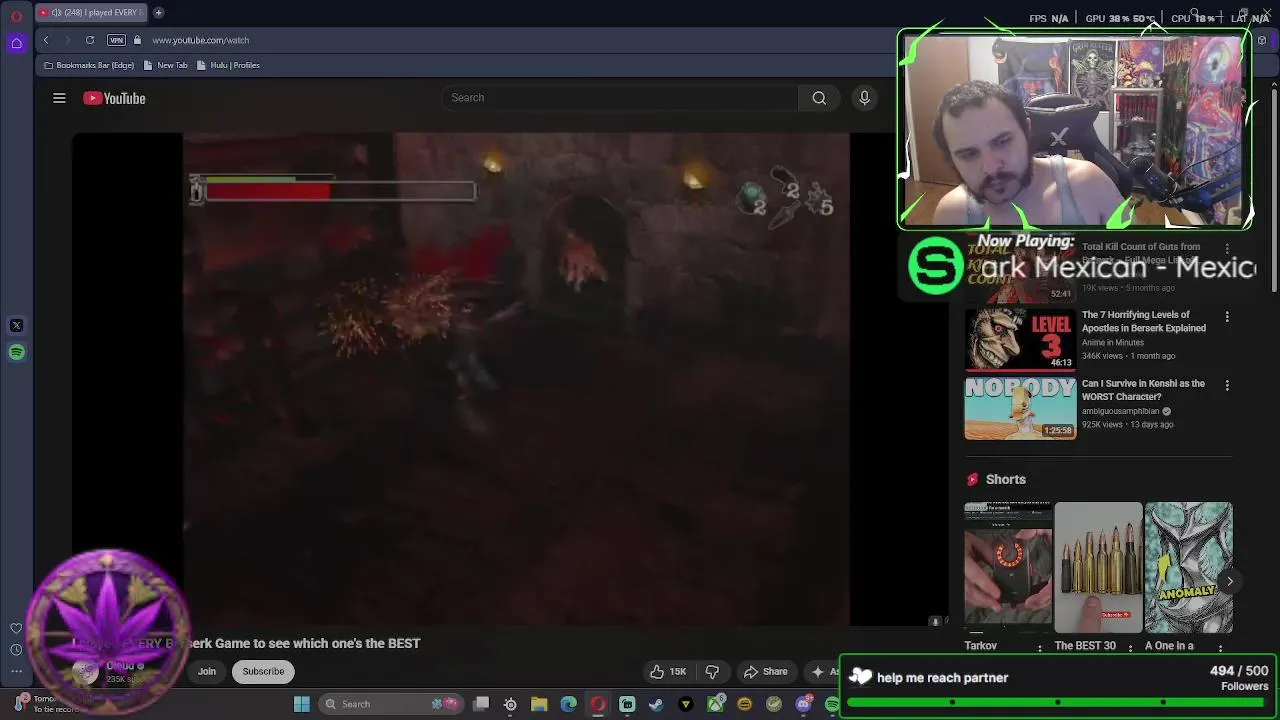Open Bookmarks Bar (Edge) folder

(x=88, y=65)
